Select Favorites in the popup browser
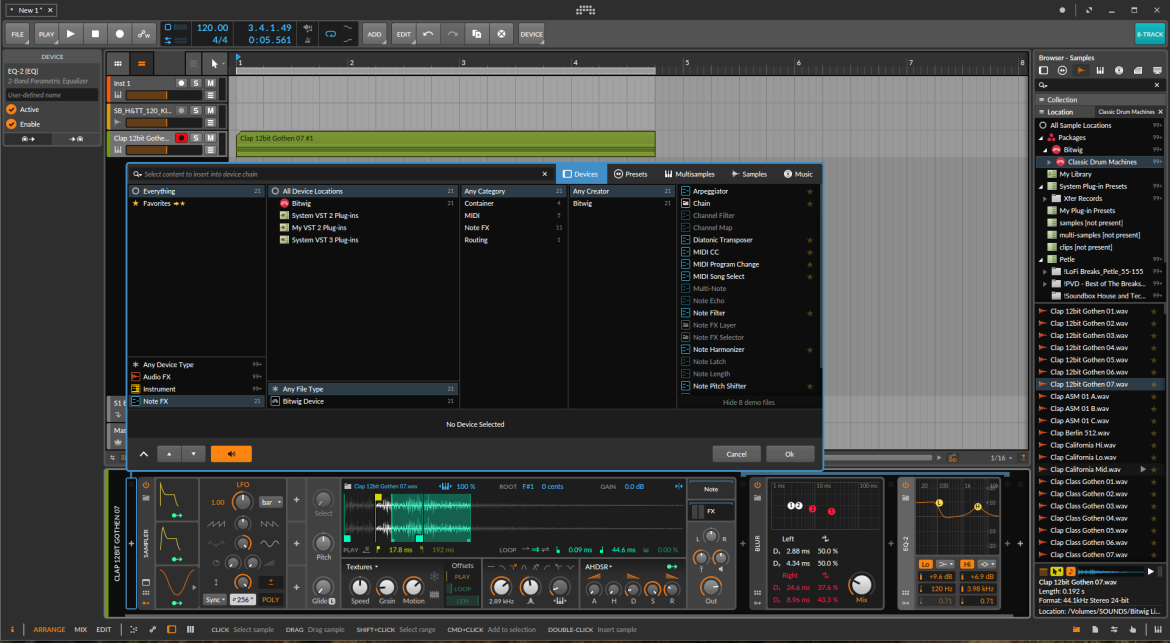The image size is (1170, 643). pos(196,203)
